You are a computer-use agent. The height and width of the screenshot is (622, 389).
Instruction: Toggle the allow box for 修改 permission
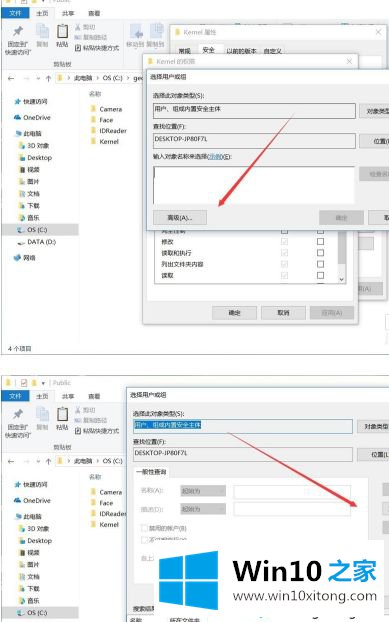pyautogui.click(x=284, y=241)
